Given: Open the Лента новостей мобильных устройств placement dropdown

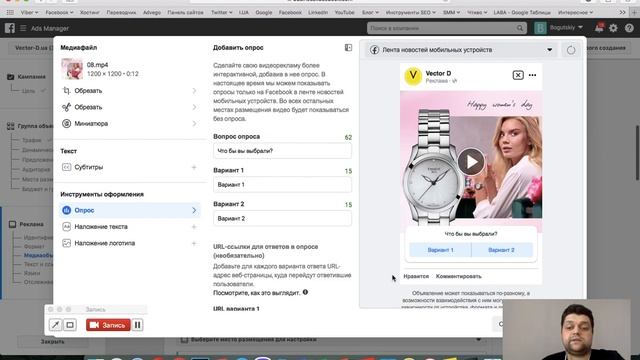Looking at the screenshot, I should 461,50.
